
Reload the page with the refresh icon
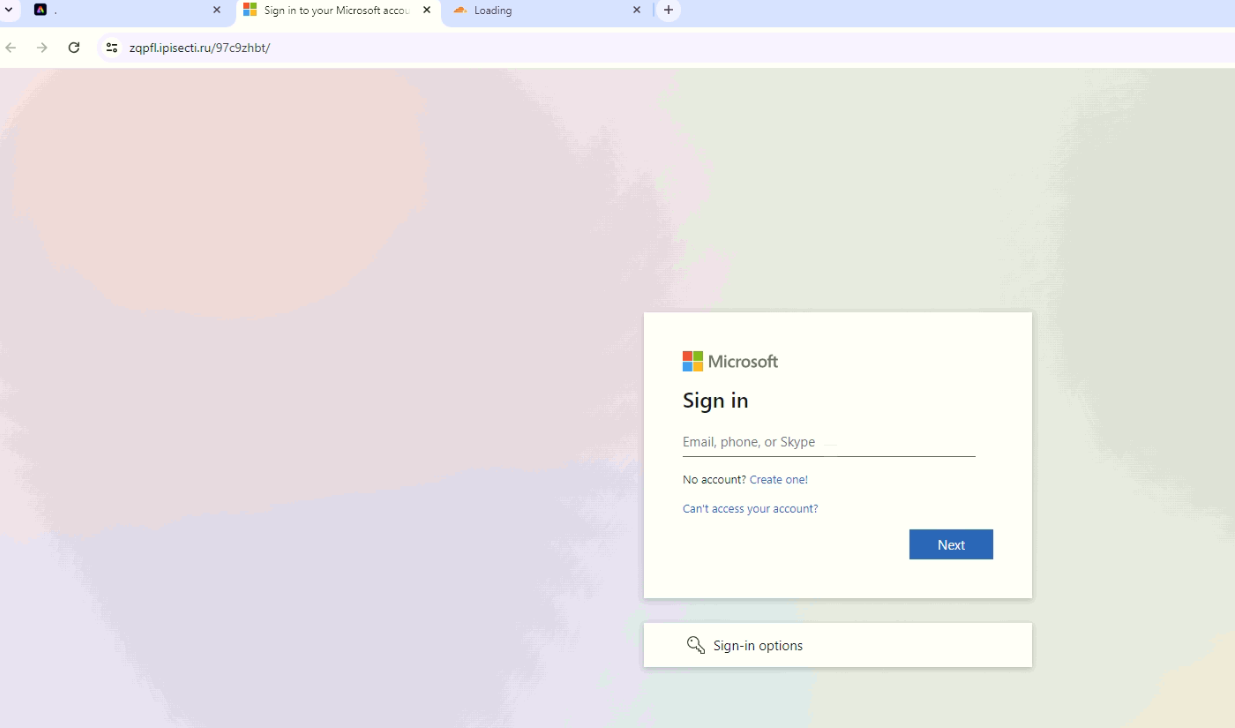pos(74,47)
